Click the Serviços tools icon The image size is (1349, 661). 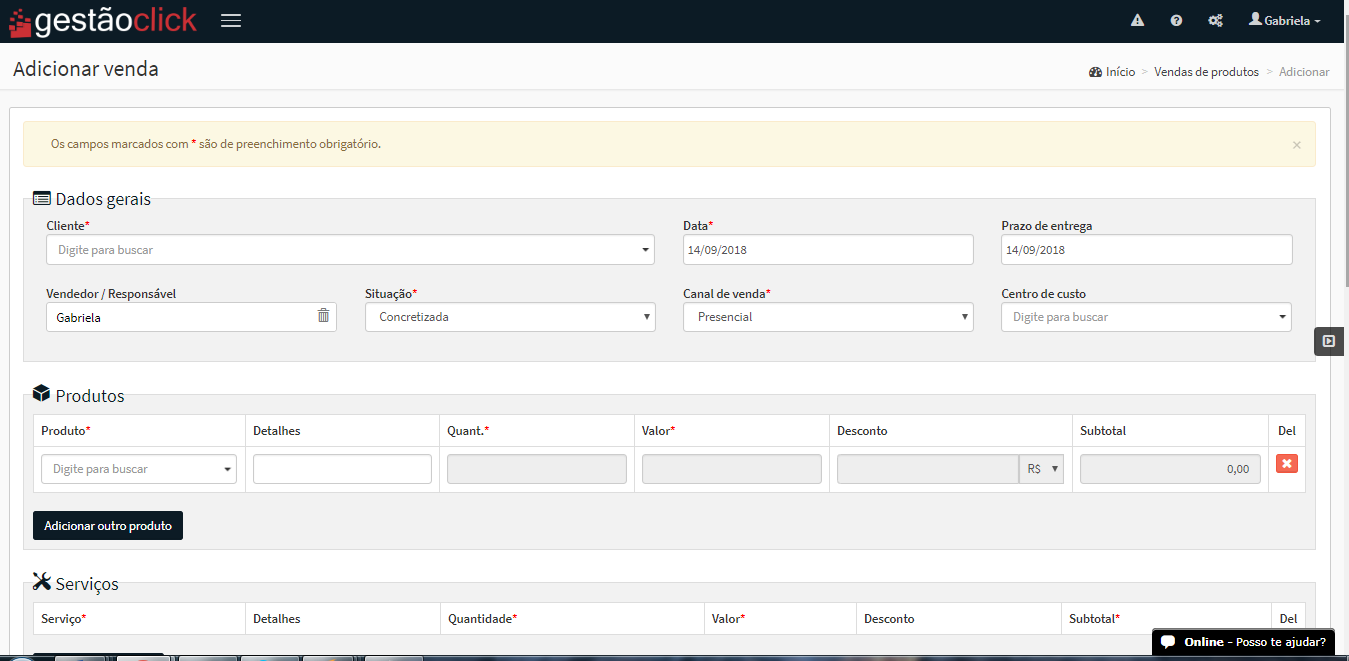pos(42,583)
